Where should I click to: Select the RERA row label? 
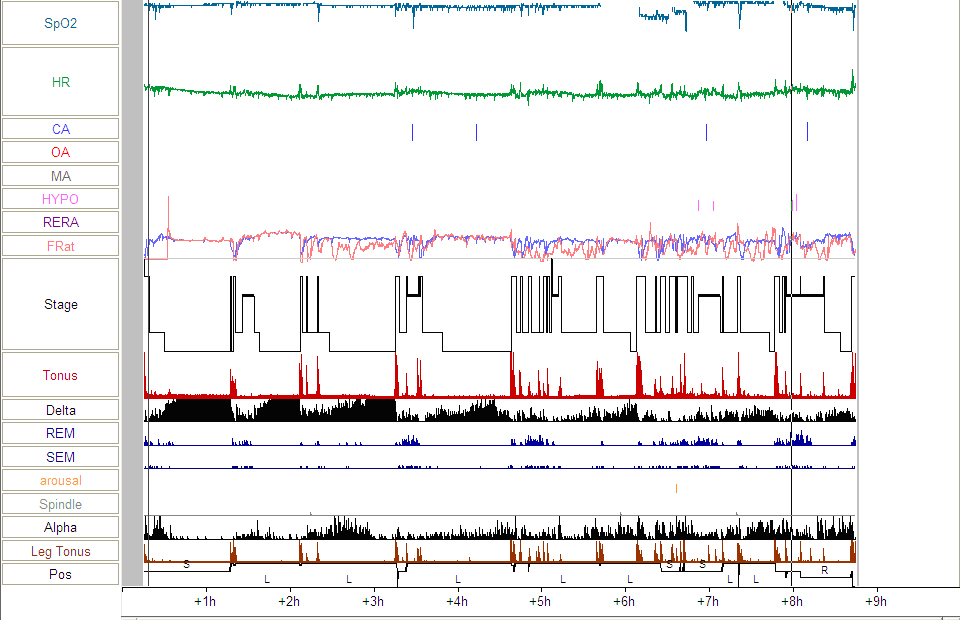[x=60, y=222]
